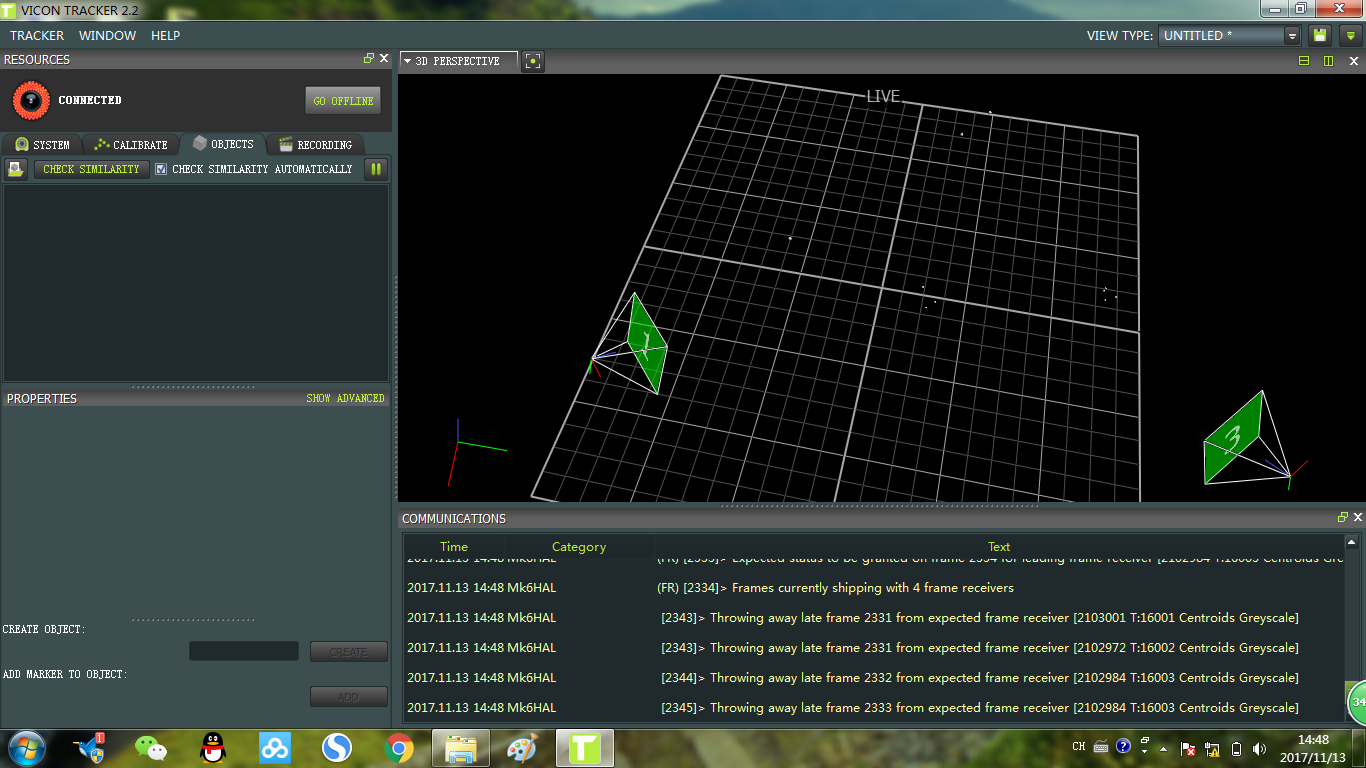This screenshot has width=1366, height=768.
Task: Click the load object icon beside Check Similarity
Action: click(16, 169)
